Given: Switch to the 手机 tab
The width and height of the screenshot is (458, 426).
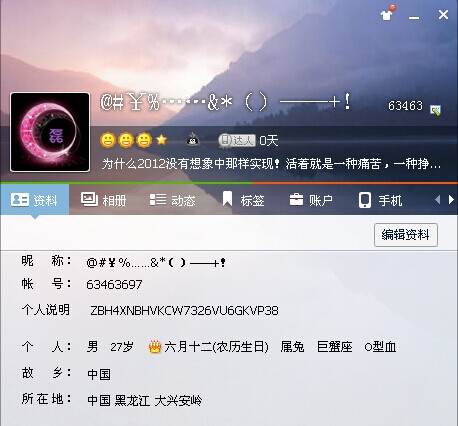Looking at the screenshot, I should tap(380, 200).
